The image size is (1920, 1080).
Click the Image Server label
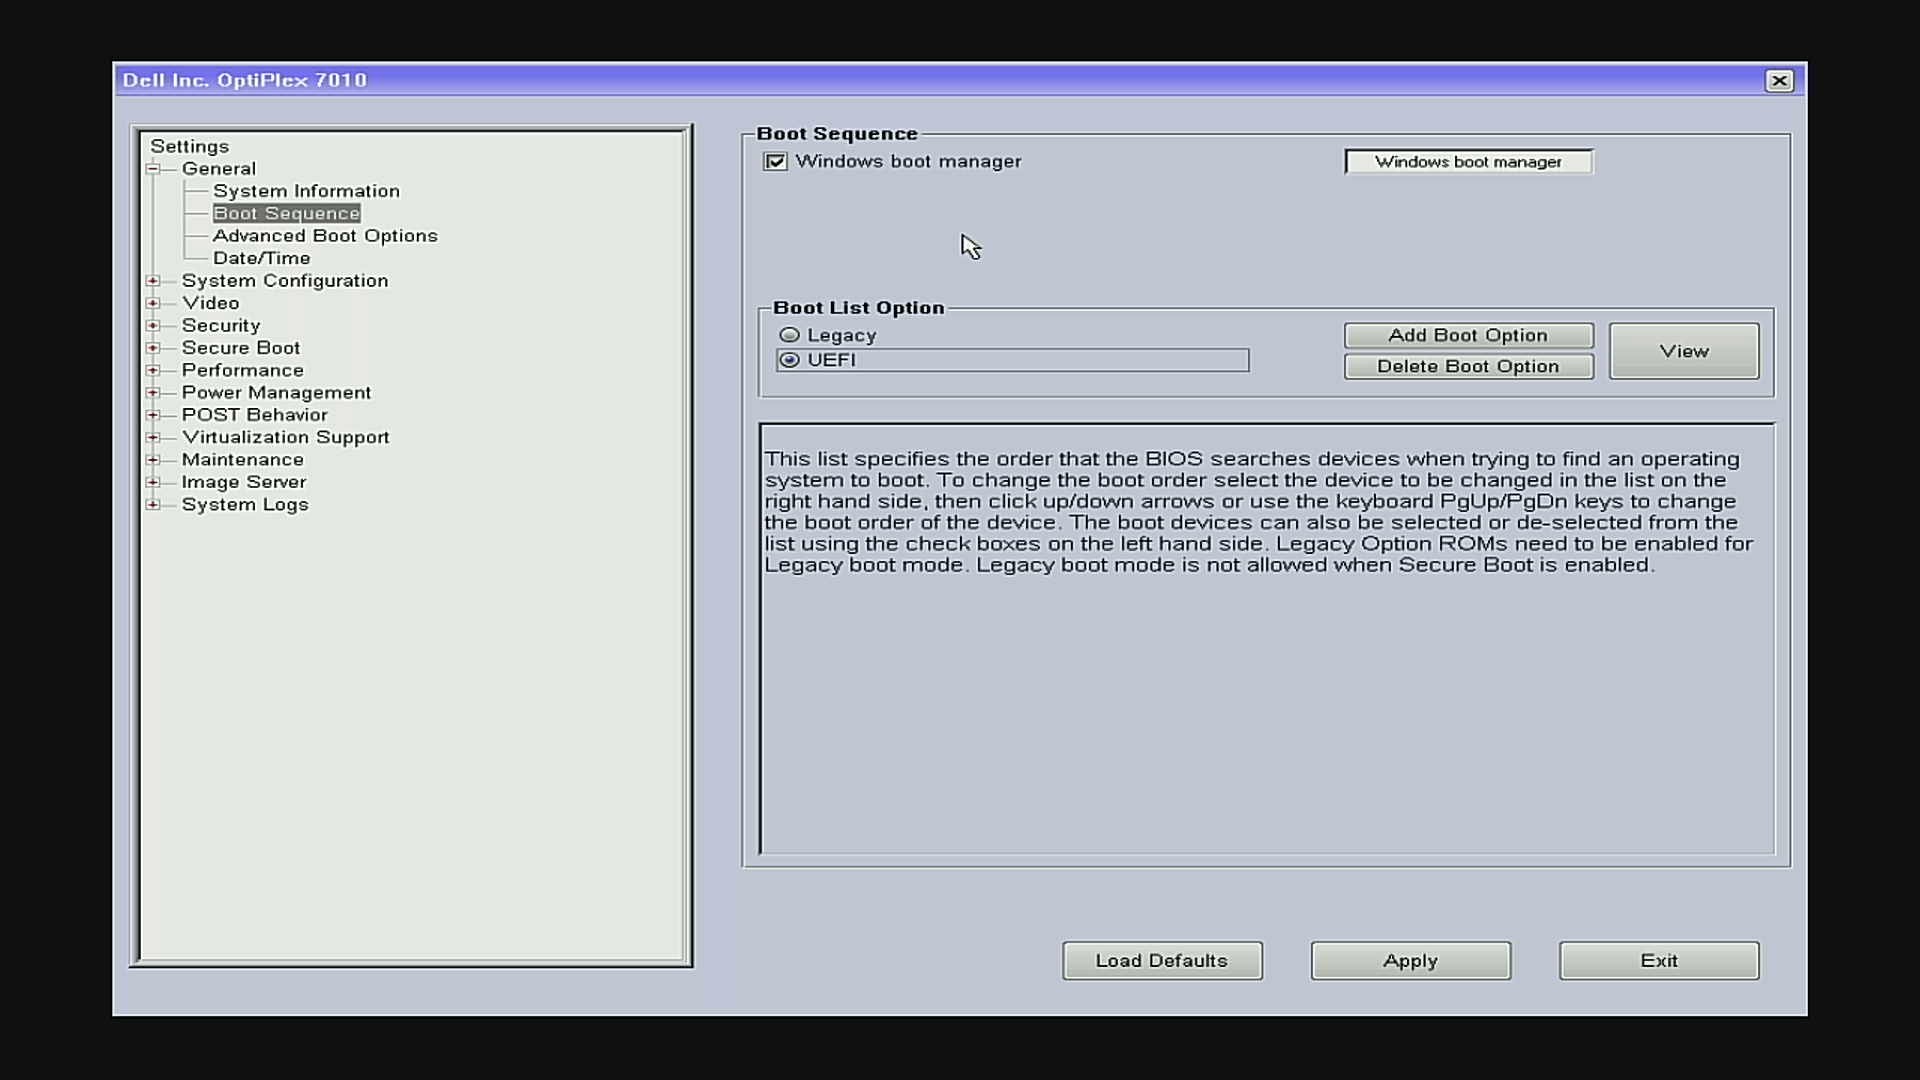coord(243,482)
